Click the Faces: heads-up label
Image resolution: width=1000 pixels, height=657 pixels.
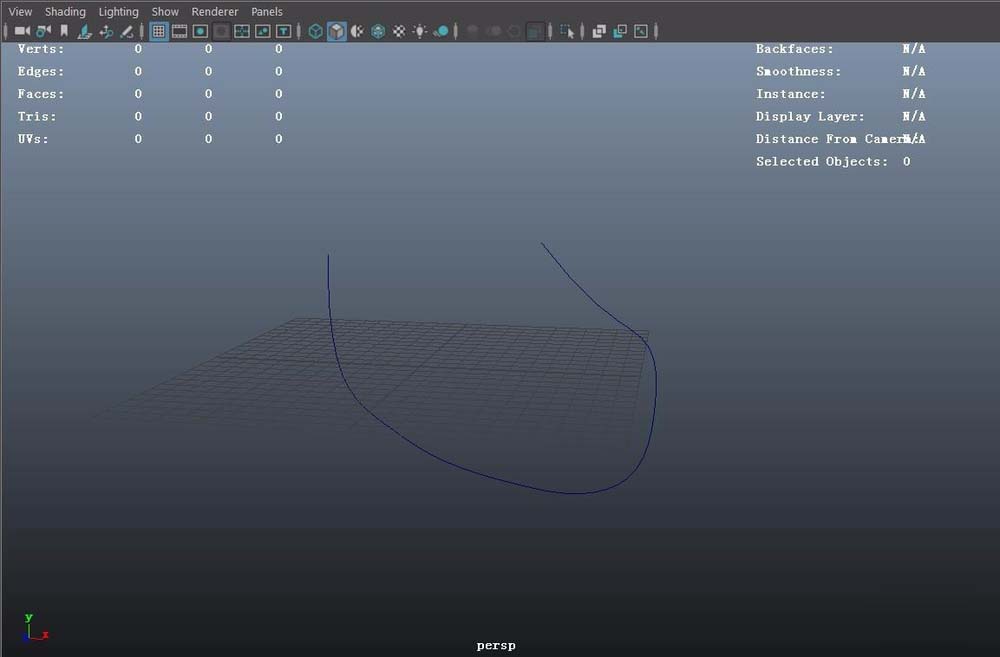coord(41,94)
